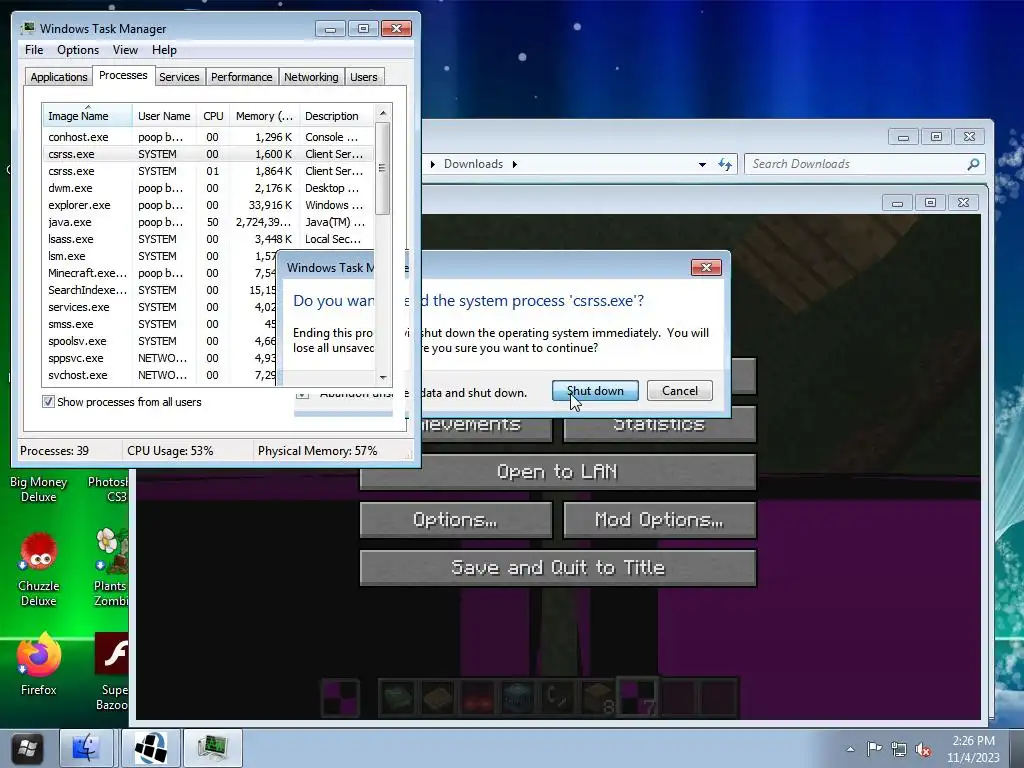Viewport: 1024px width, 768px height.
Task: Select the lsass.exe process row
Action: 208,239
